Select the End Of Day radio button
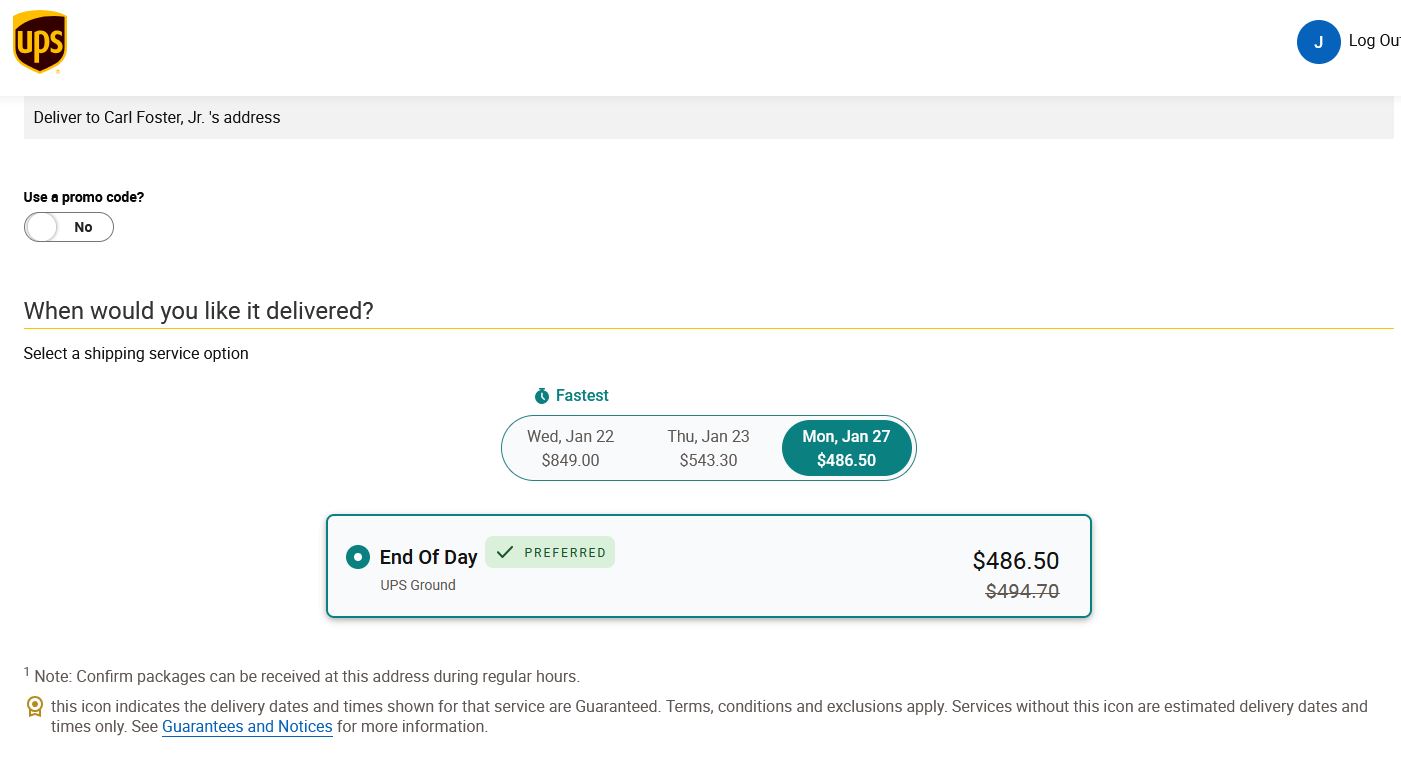The width and height of the screenshot is (1401, 783). tap(358, 557)
